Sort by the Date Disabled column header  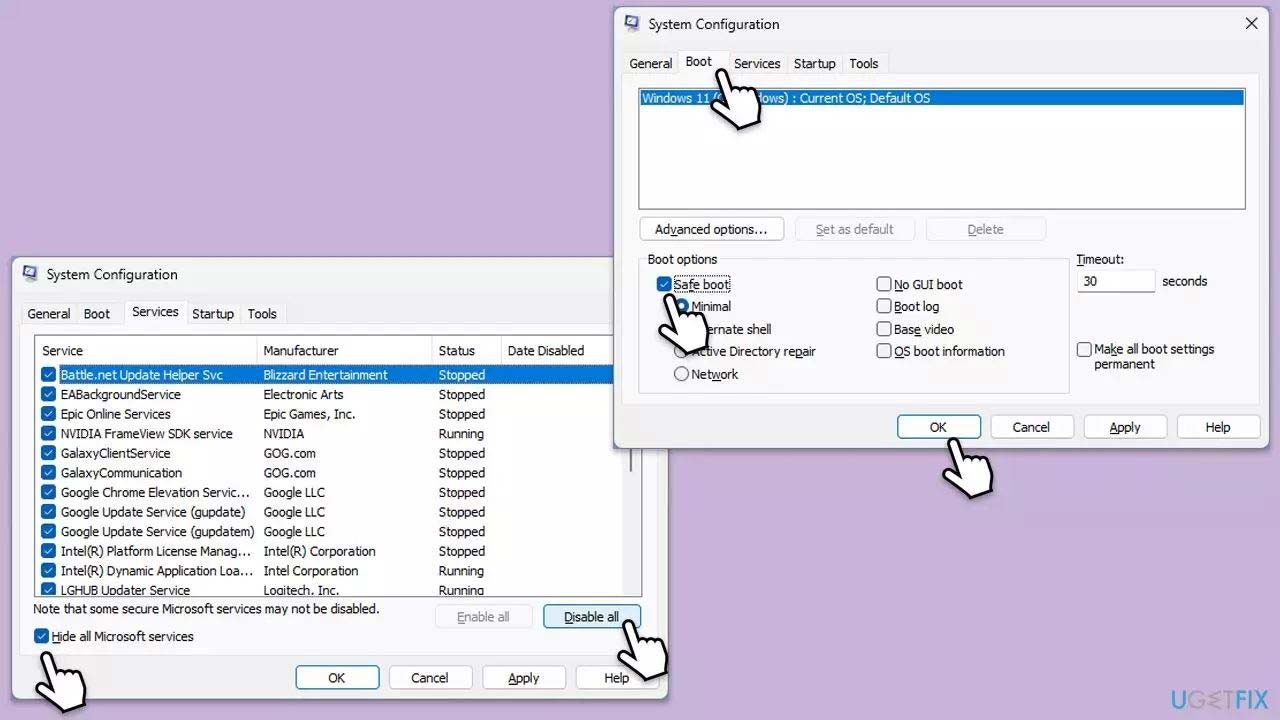coord(557,351)
